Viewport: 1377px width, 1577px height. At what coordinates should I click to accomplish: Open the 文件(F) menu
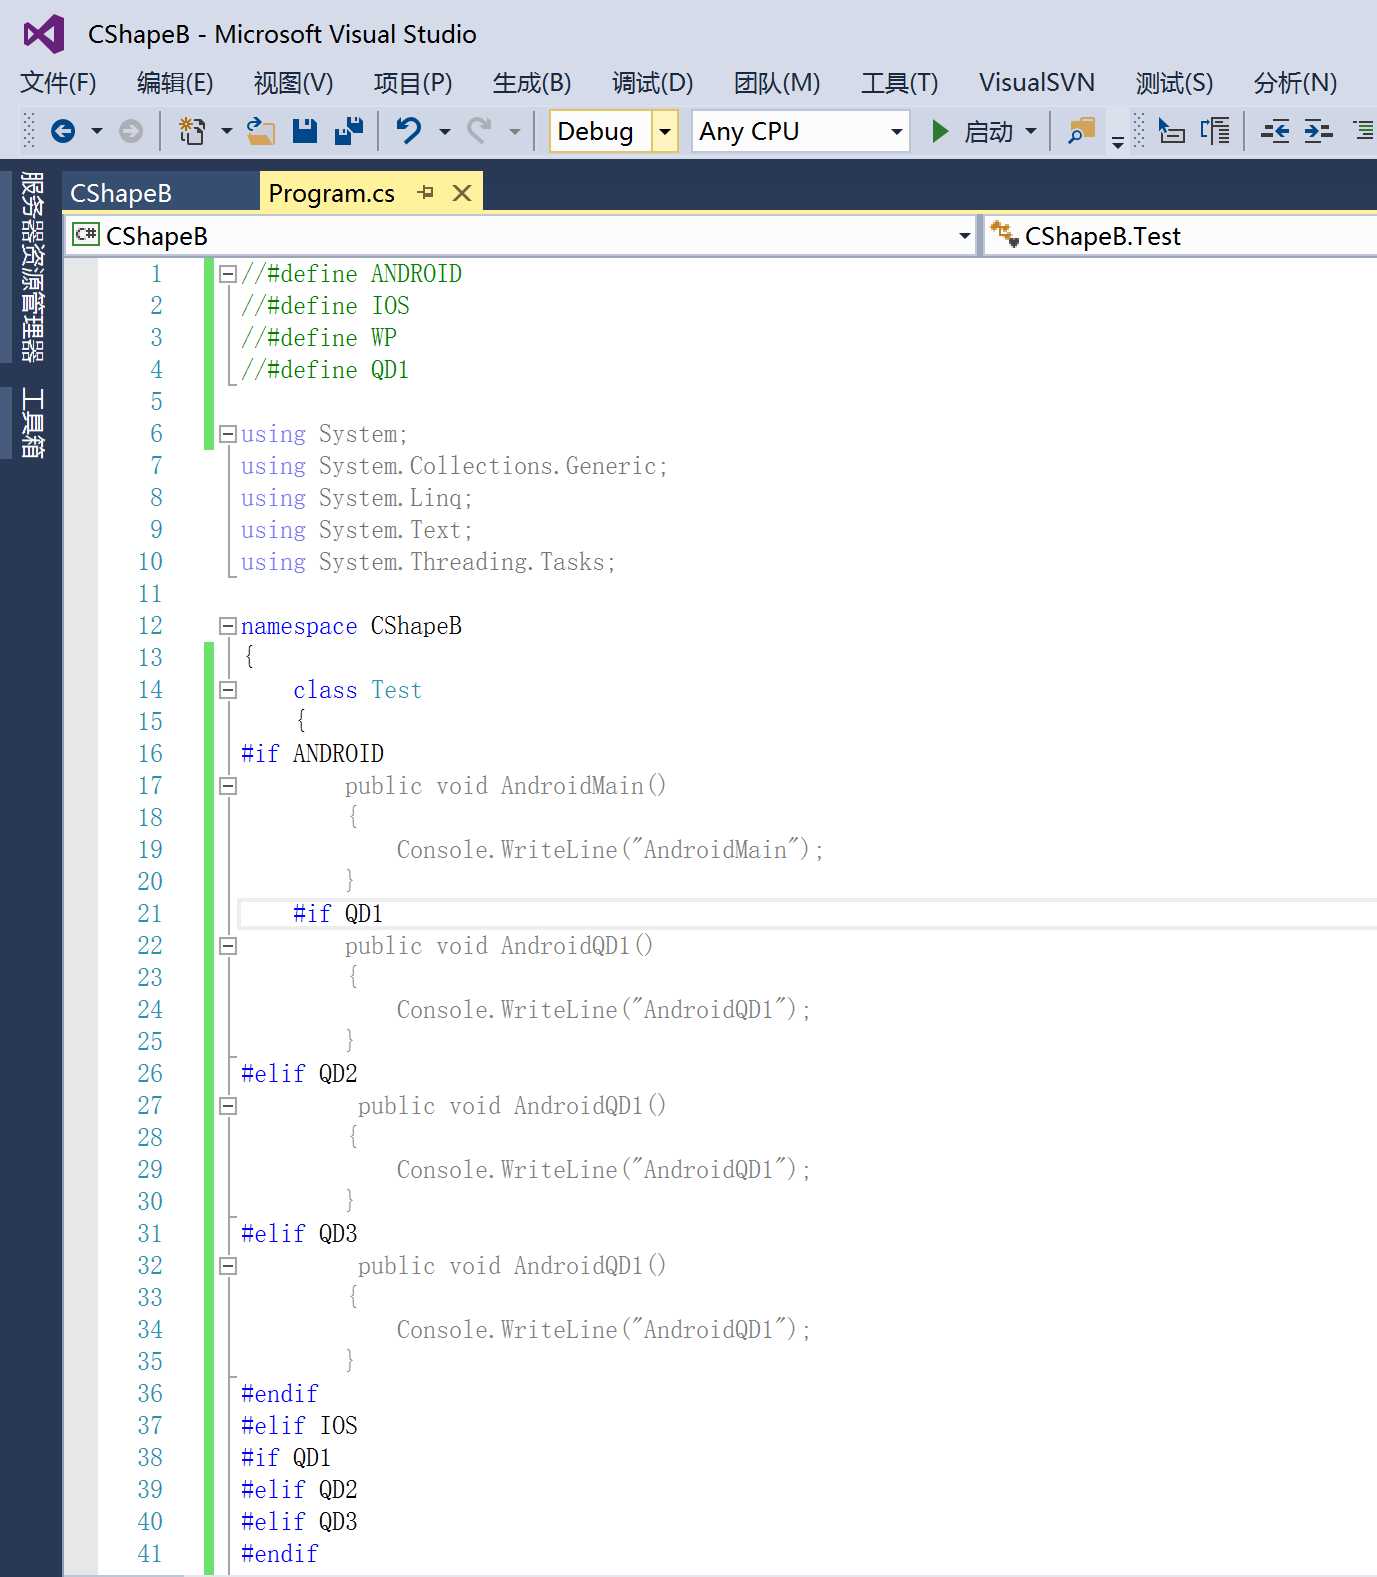click(x=58, y=82)
